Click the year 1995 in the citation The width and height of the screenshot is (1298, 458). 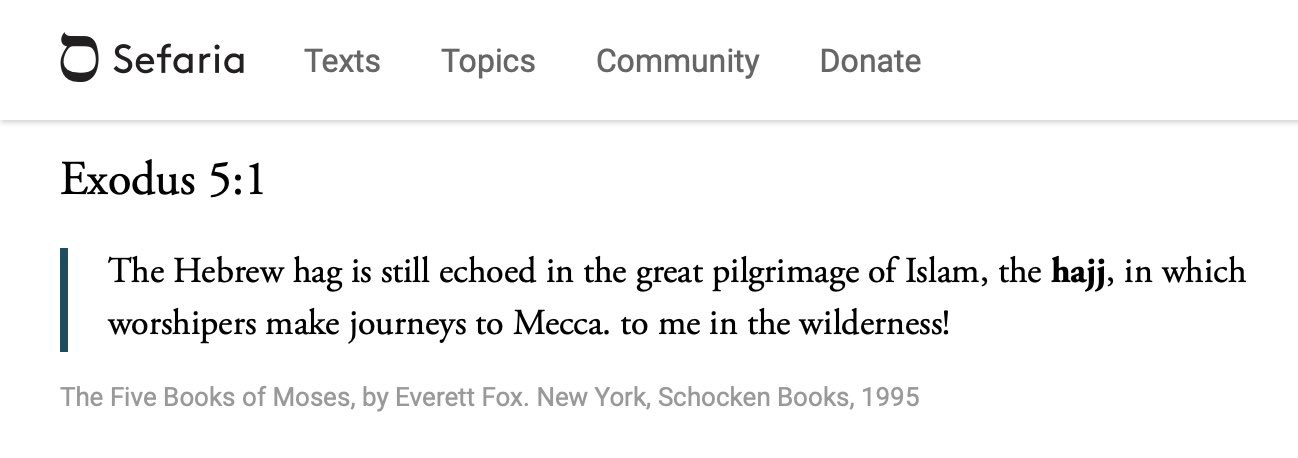click(890, 397)
